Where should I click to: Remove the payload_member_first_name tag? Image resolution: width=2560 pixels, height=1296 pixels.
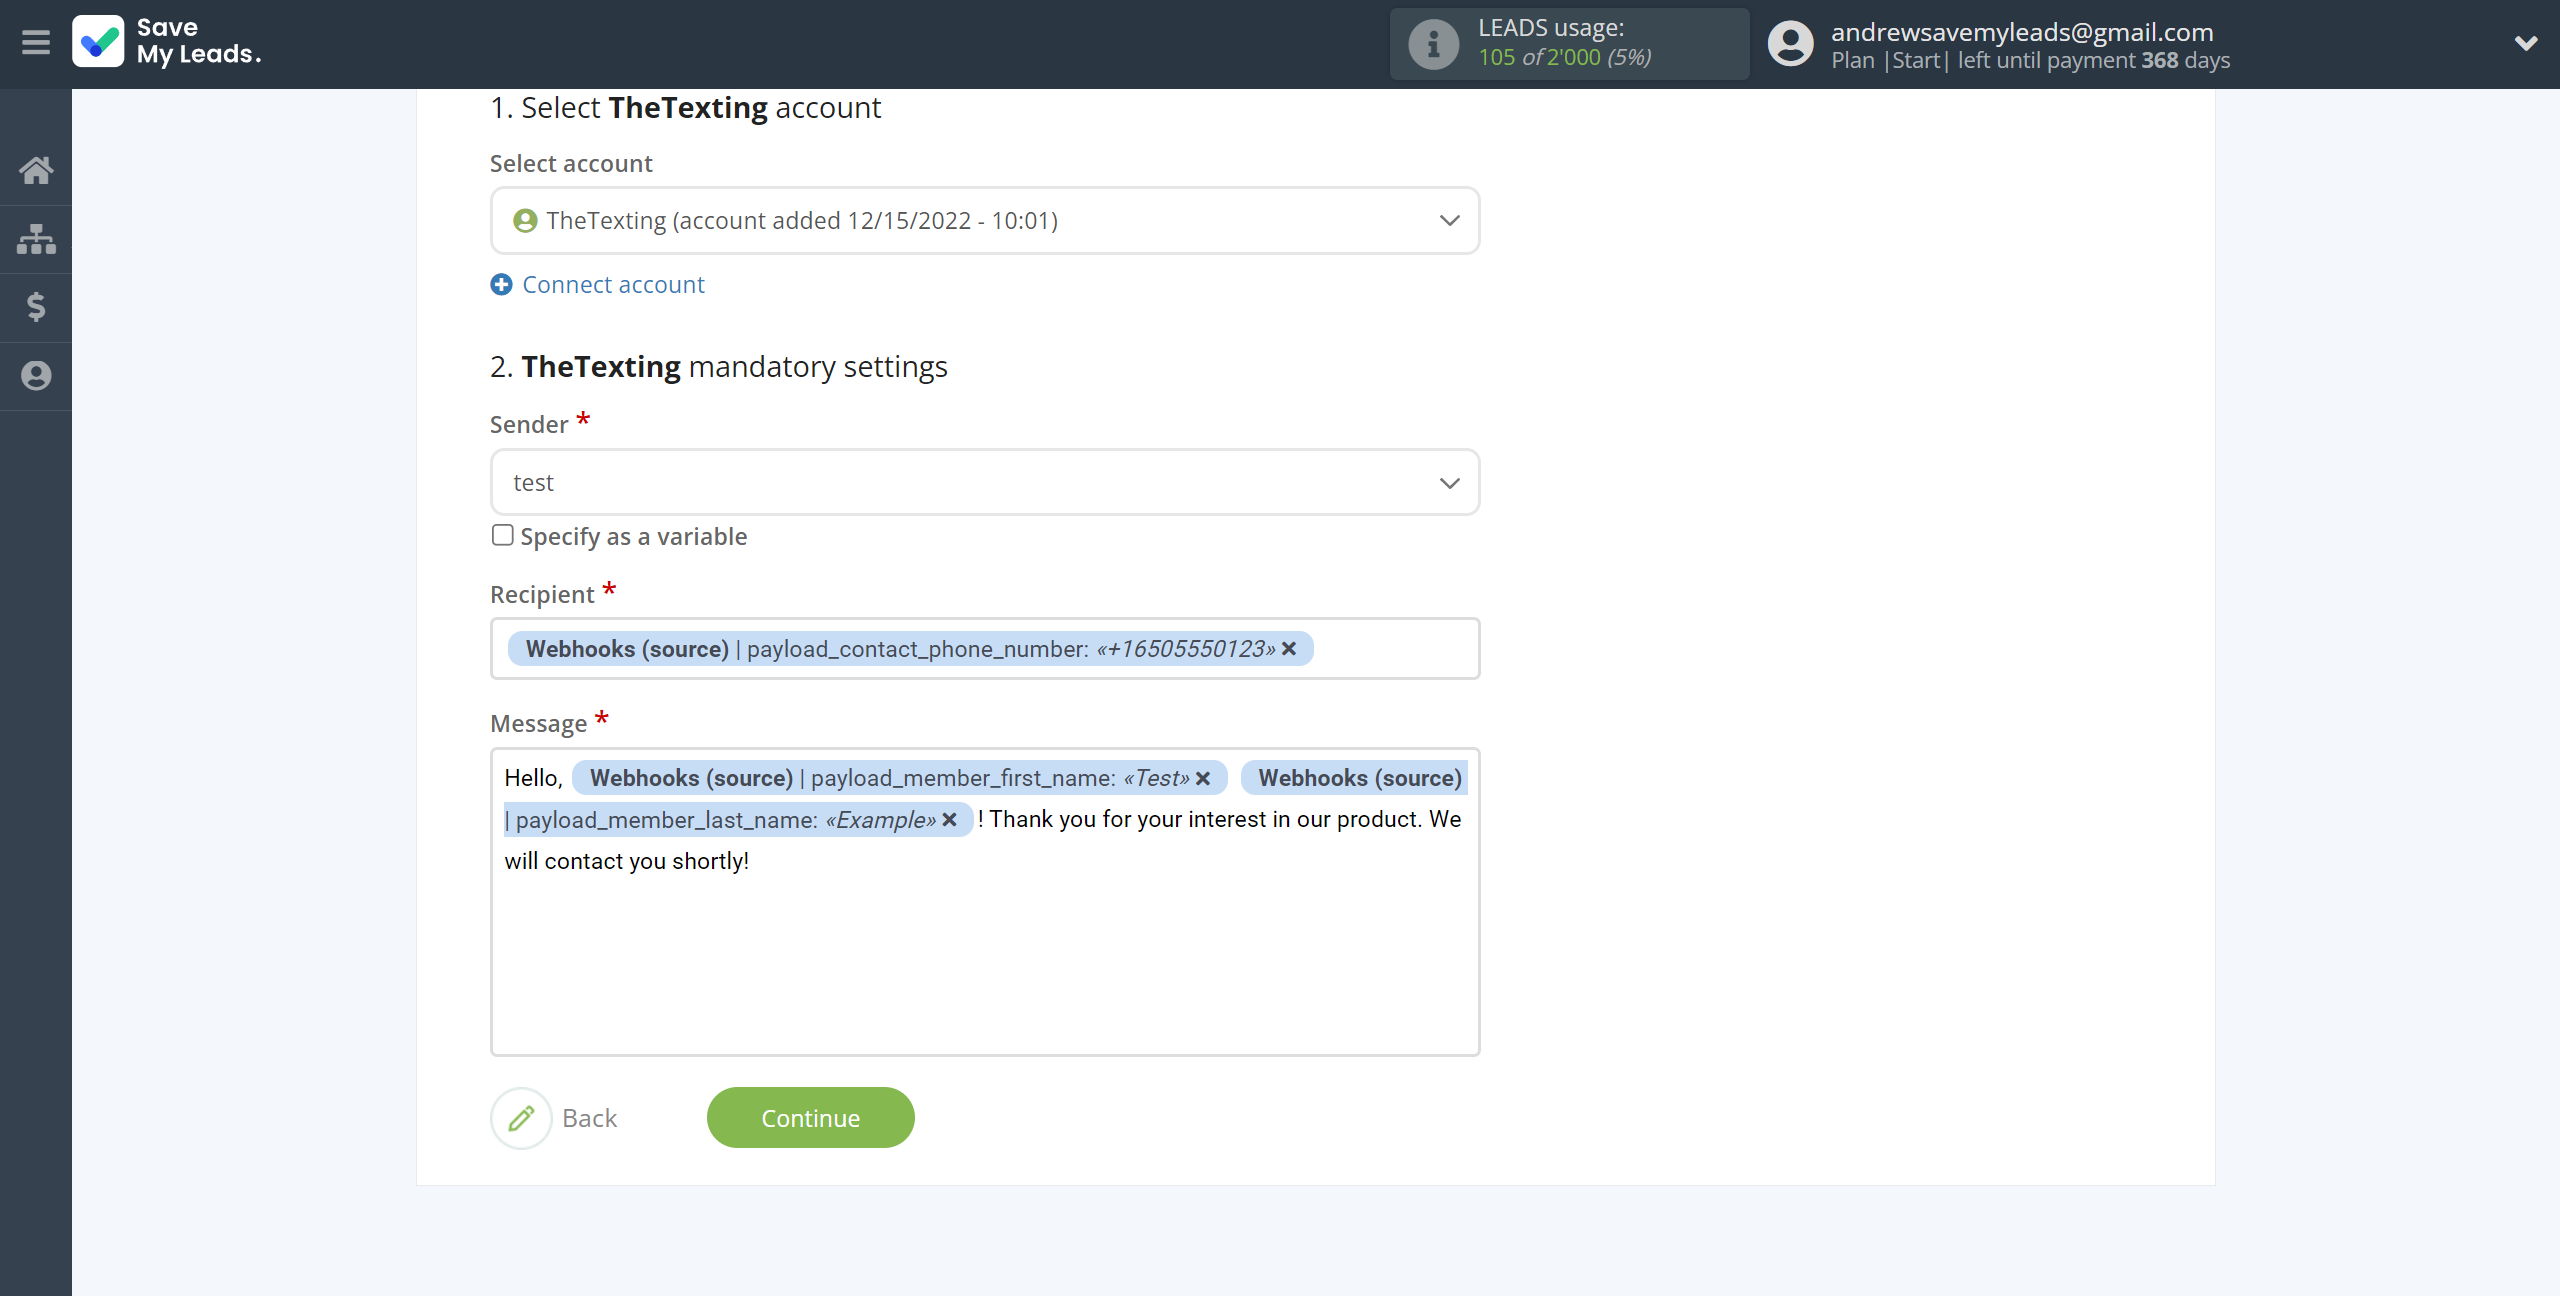tap(1203, 778)
